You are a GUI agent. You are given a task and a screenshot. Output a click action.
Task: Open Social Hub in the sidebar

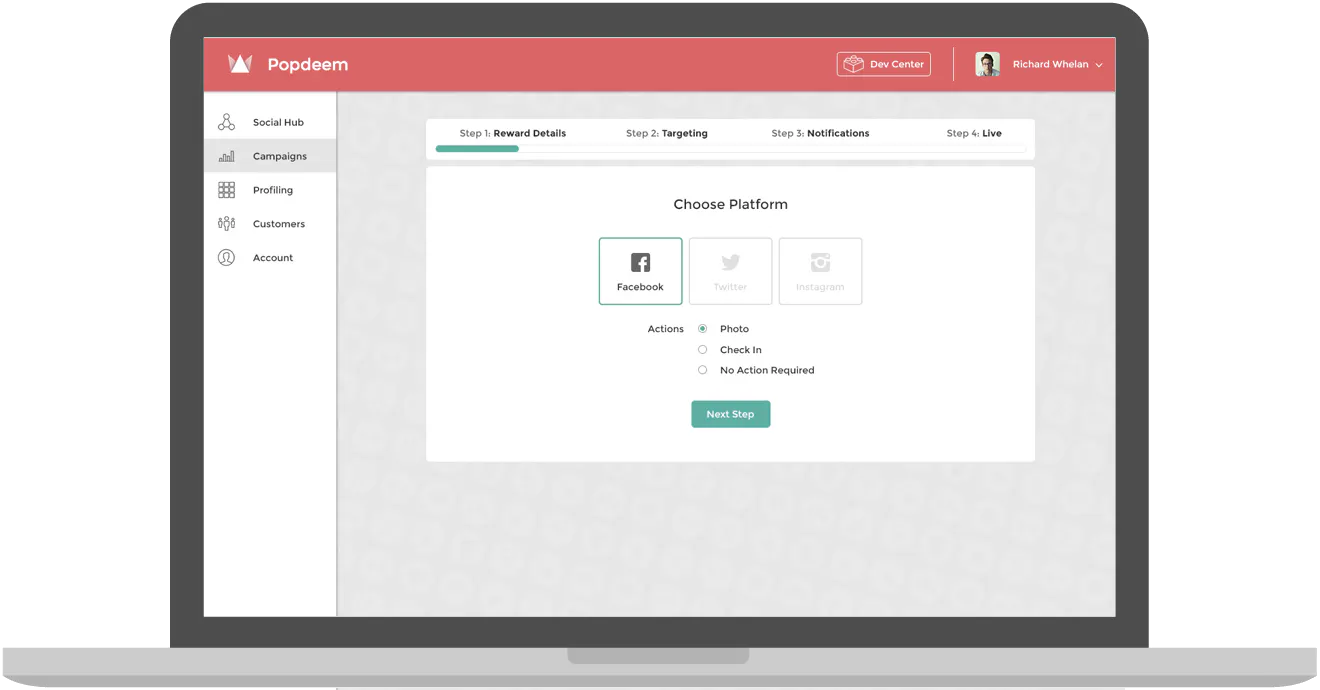pyautogui.click(x=270, y=122)
